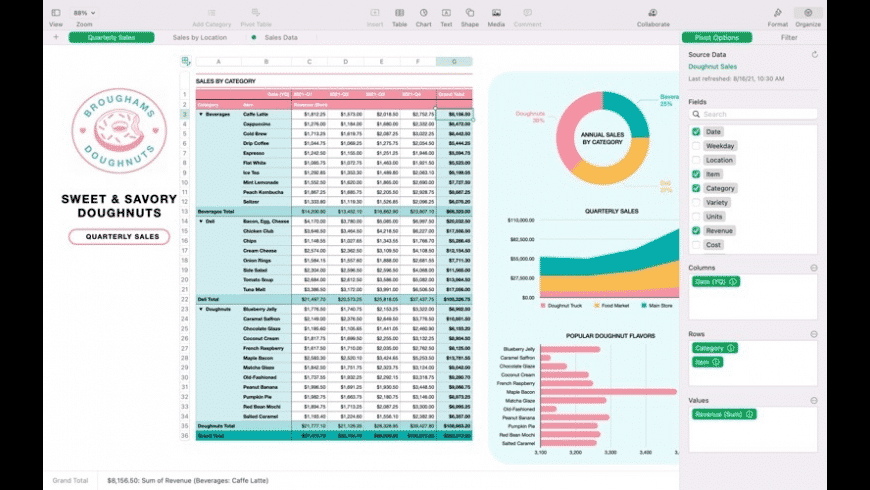Screen dimensions: 870x490
Task: Click the Text box toolbar icon
Action: 446,13
